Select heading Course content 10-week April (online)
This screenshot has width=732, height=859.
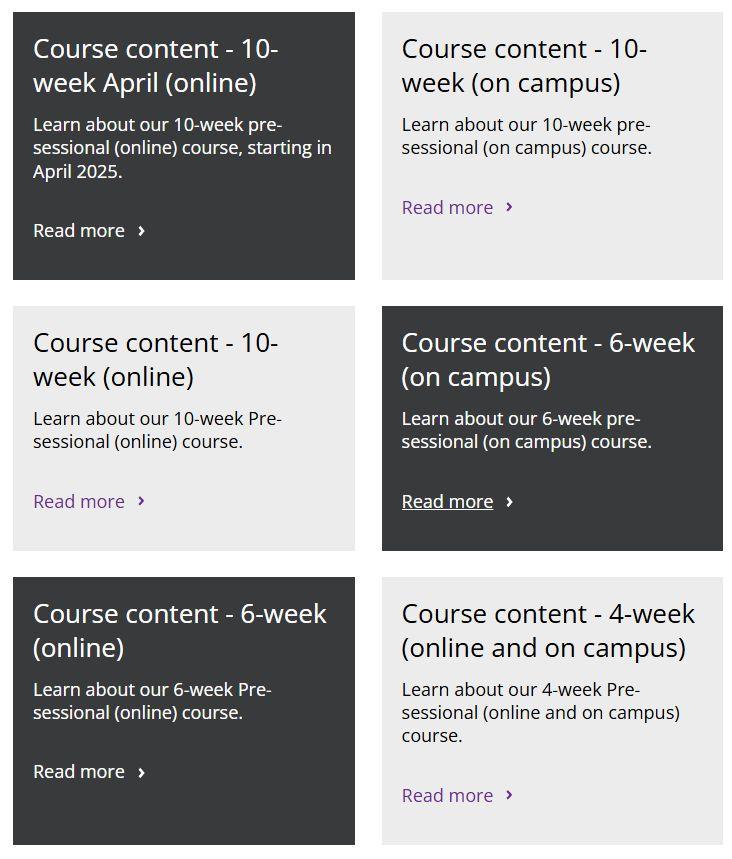155,66
